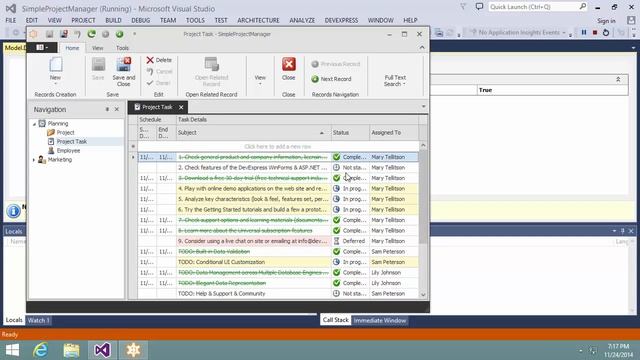
Task: Click Sign in link in Visual Studio
Action: pyautogui.click(x=606, y=21)
